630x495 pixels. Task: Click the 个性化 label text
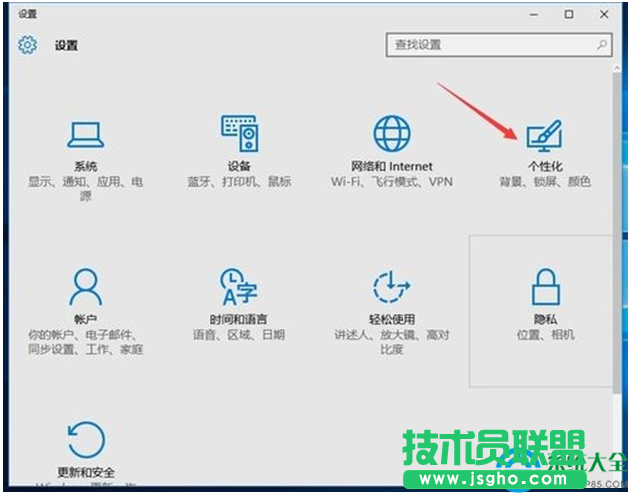pos(545,166)
